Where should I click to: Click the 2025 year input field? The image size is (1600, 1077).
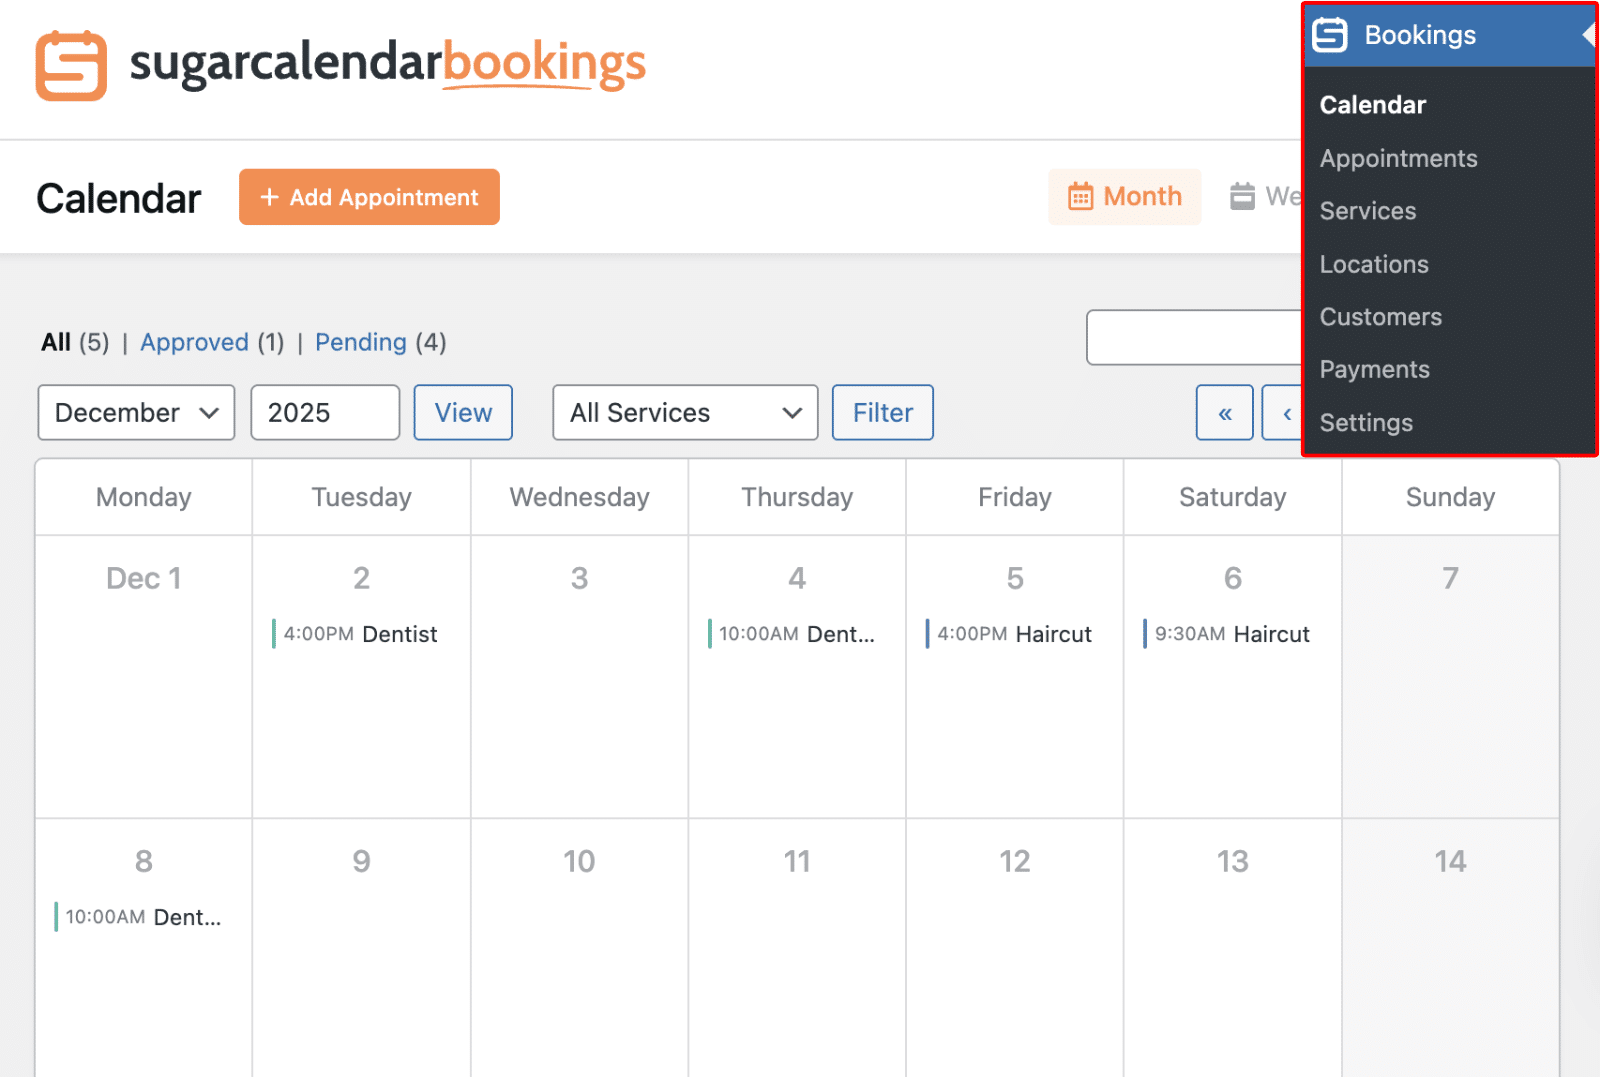tap(324, 412)
